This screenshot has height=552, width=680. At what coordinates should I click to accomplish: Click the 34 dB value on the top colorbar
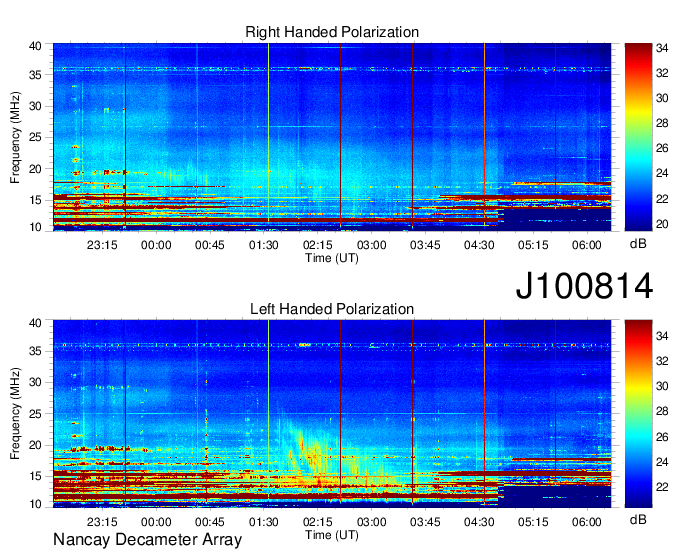662,48
